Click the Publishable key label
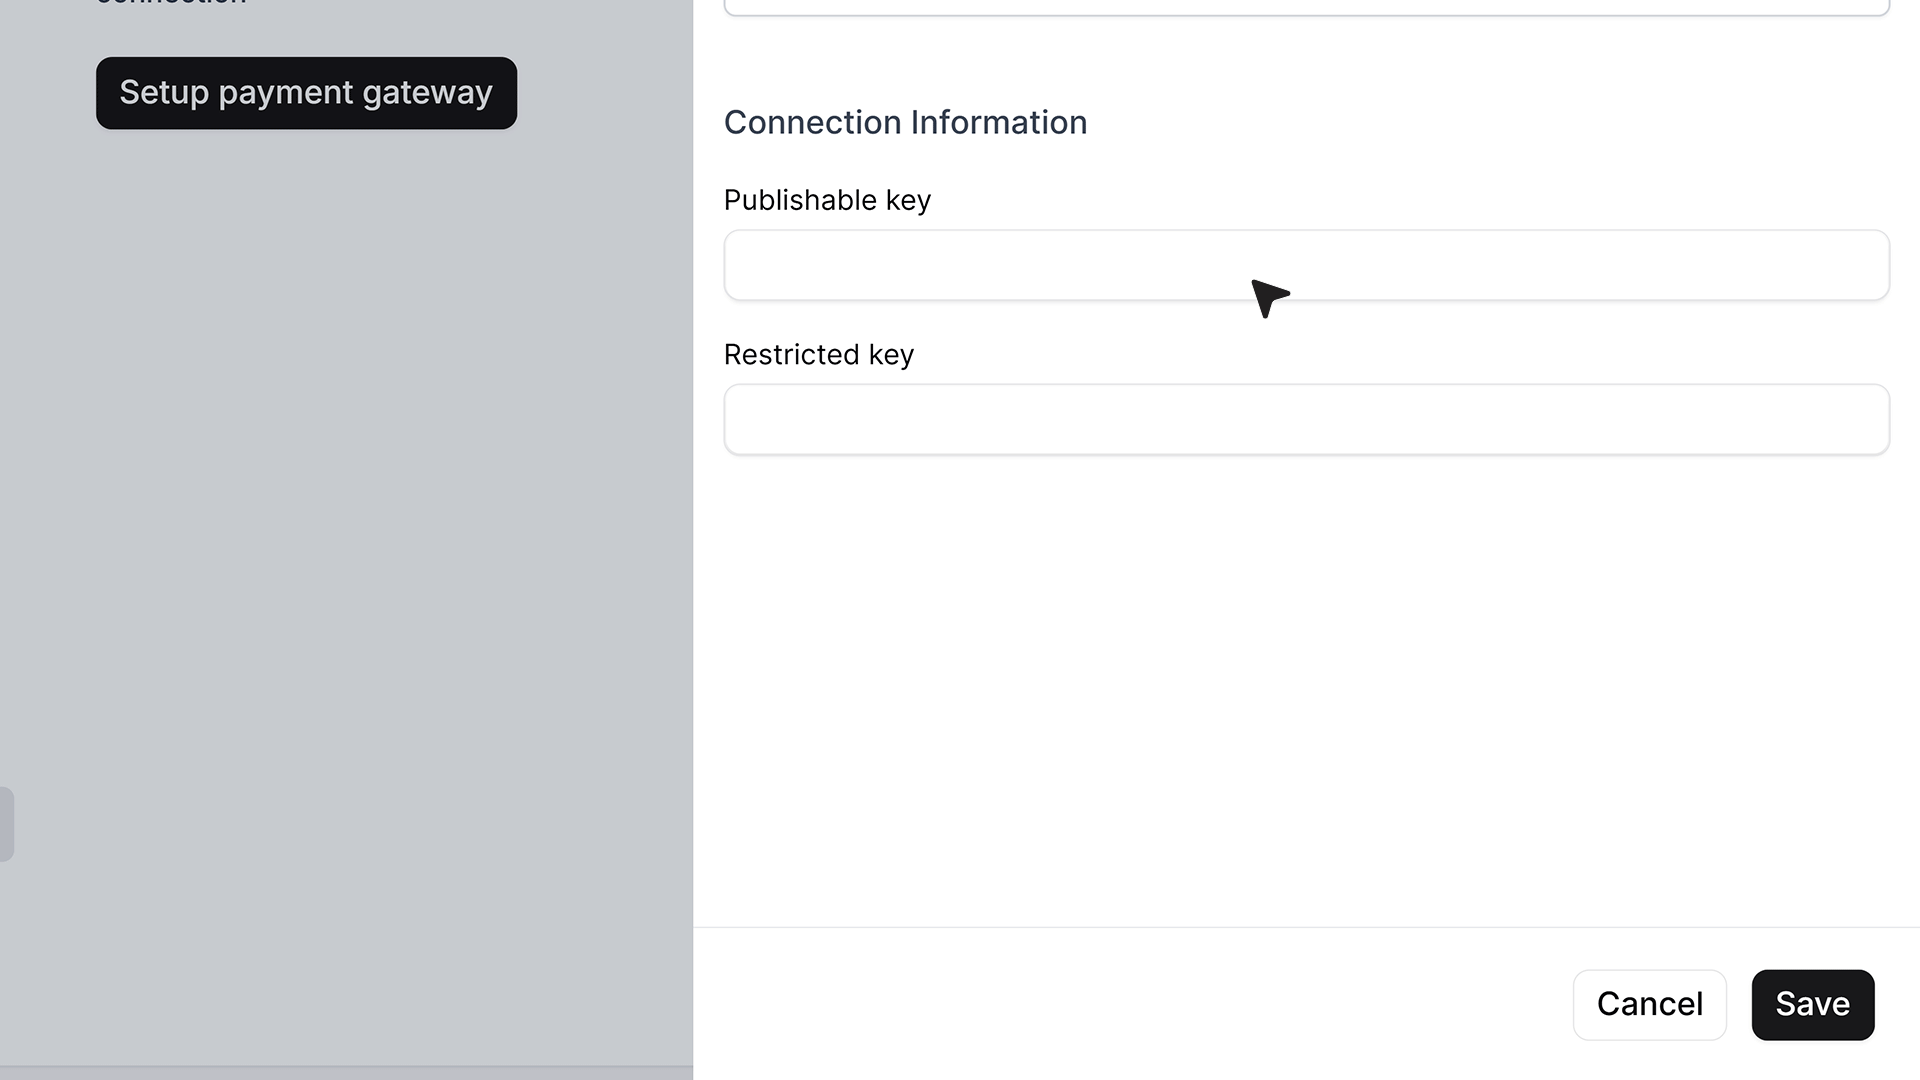1920x1080 pixels. point(827,200)
